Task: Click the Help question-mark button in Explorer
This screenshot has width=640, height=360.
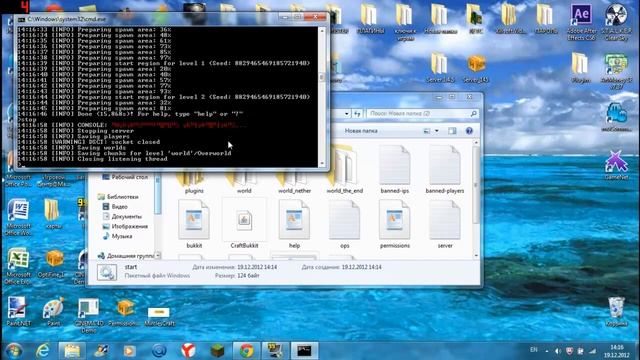Action: pos(469,131)
